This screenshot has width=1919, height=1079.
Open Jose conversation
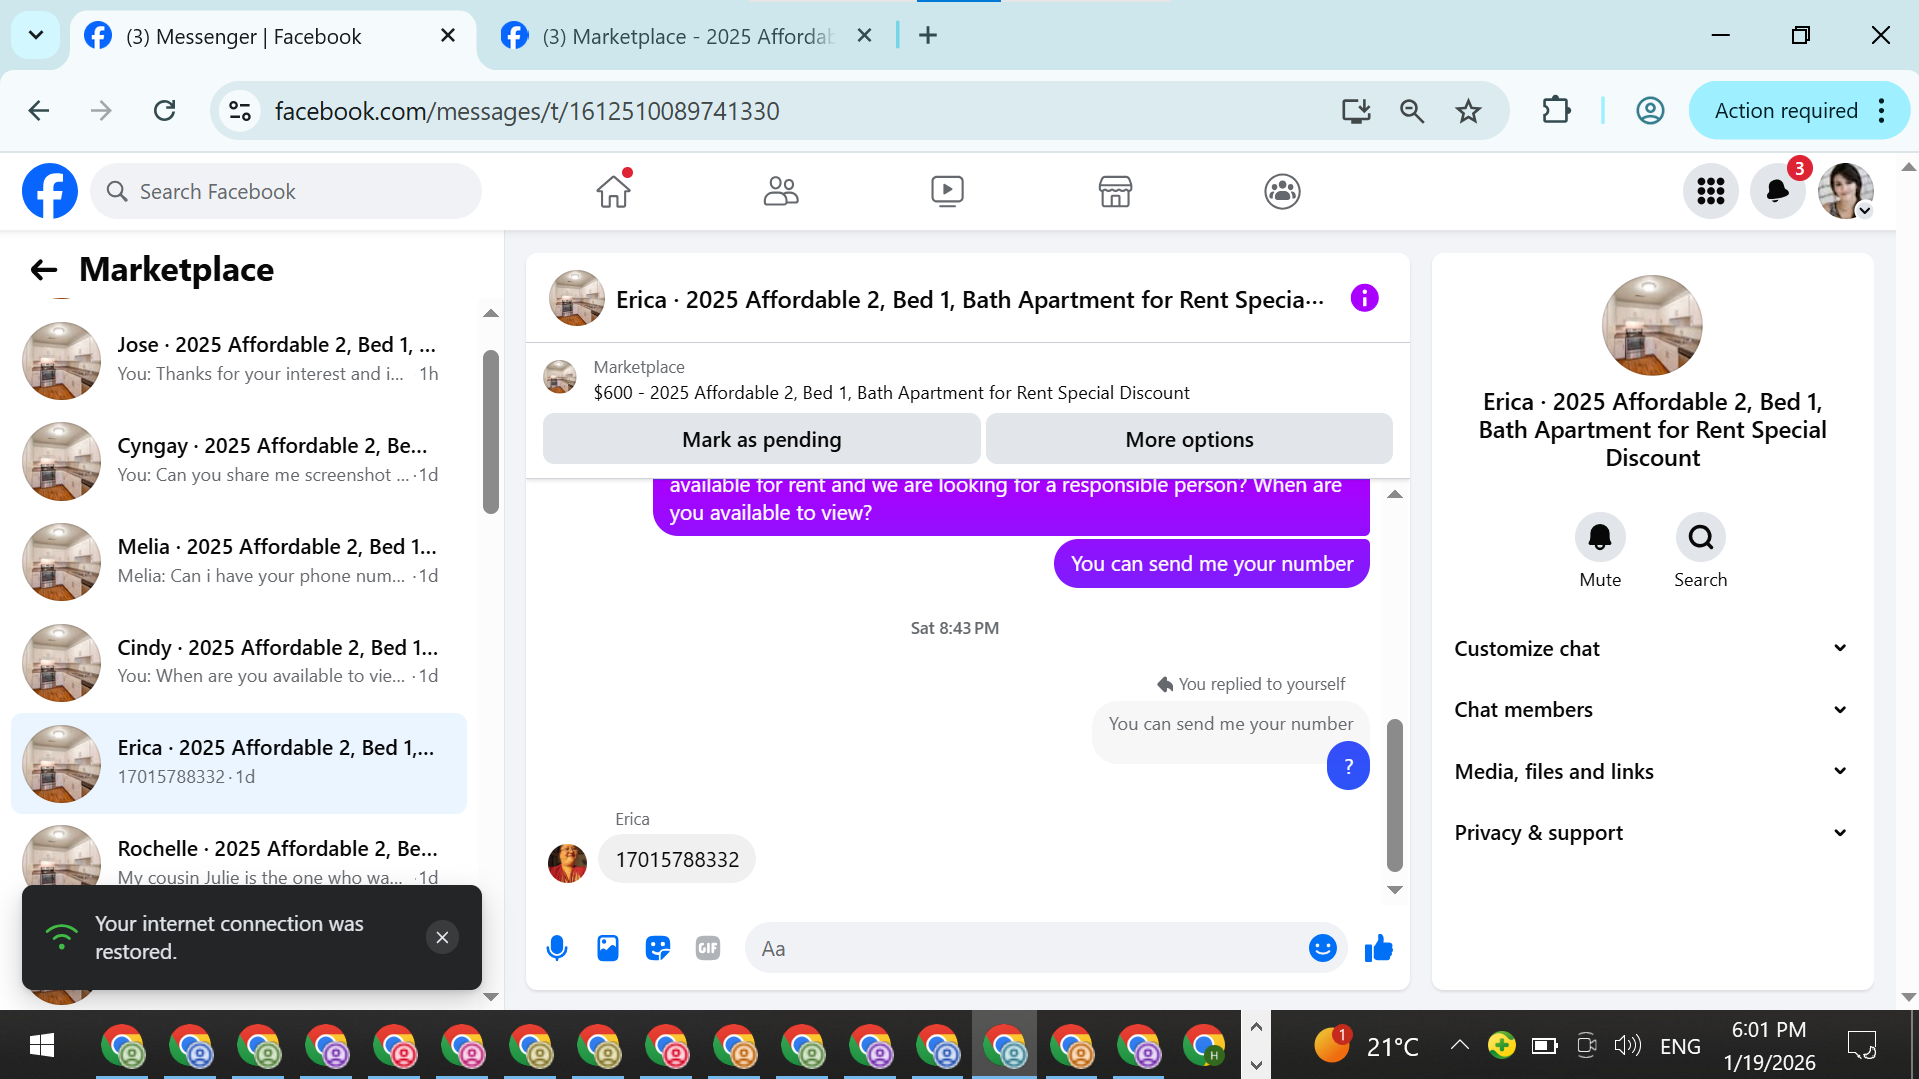click(x=239, y=360)
